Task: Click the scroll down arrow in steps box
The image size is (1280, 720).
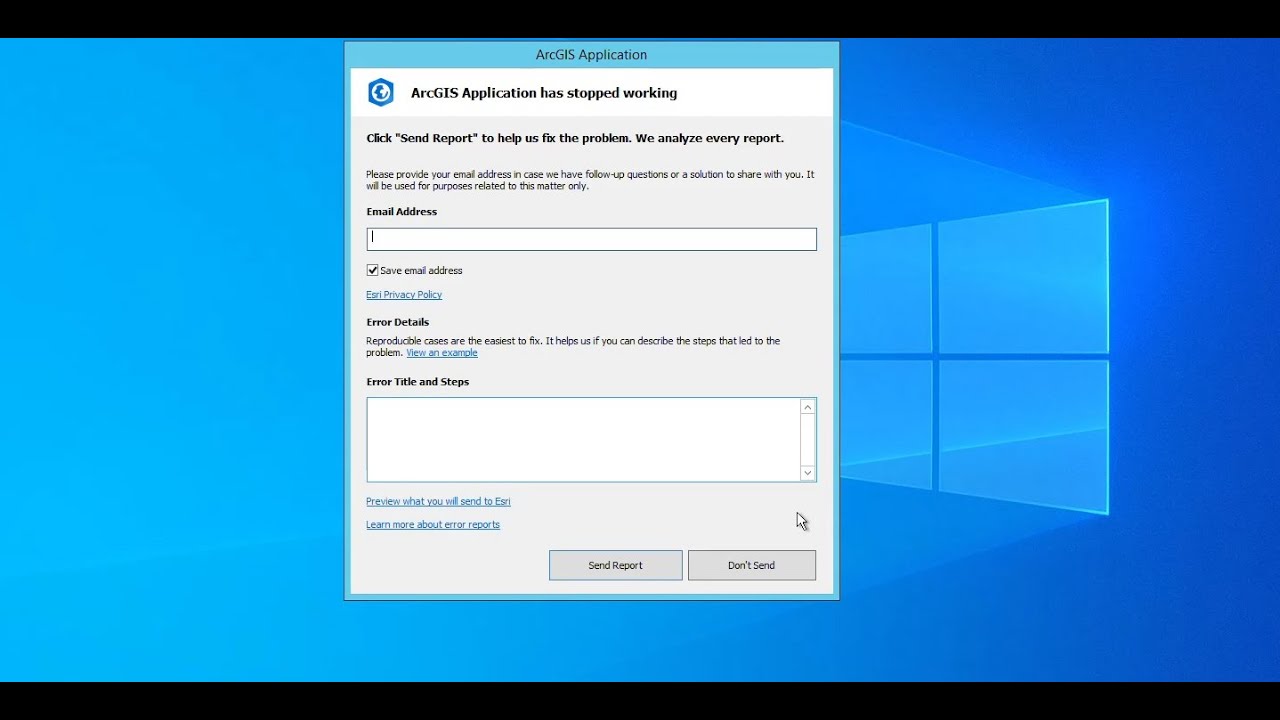Action: tap(808, 473)
